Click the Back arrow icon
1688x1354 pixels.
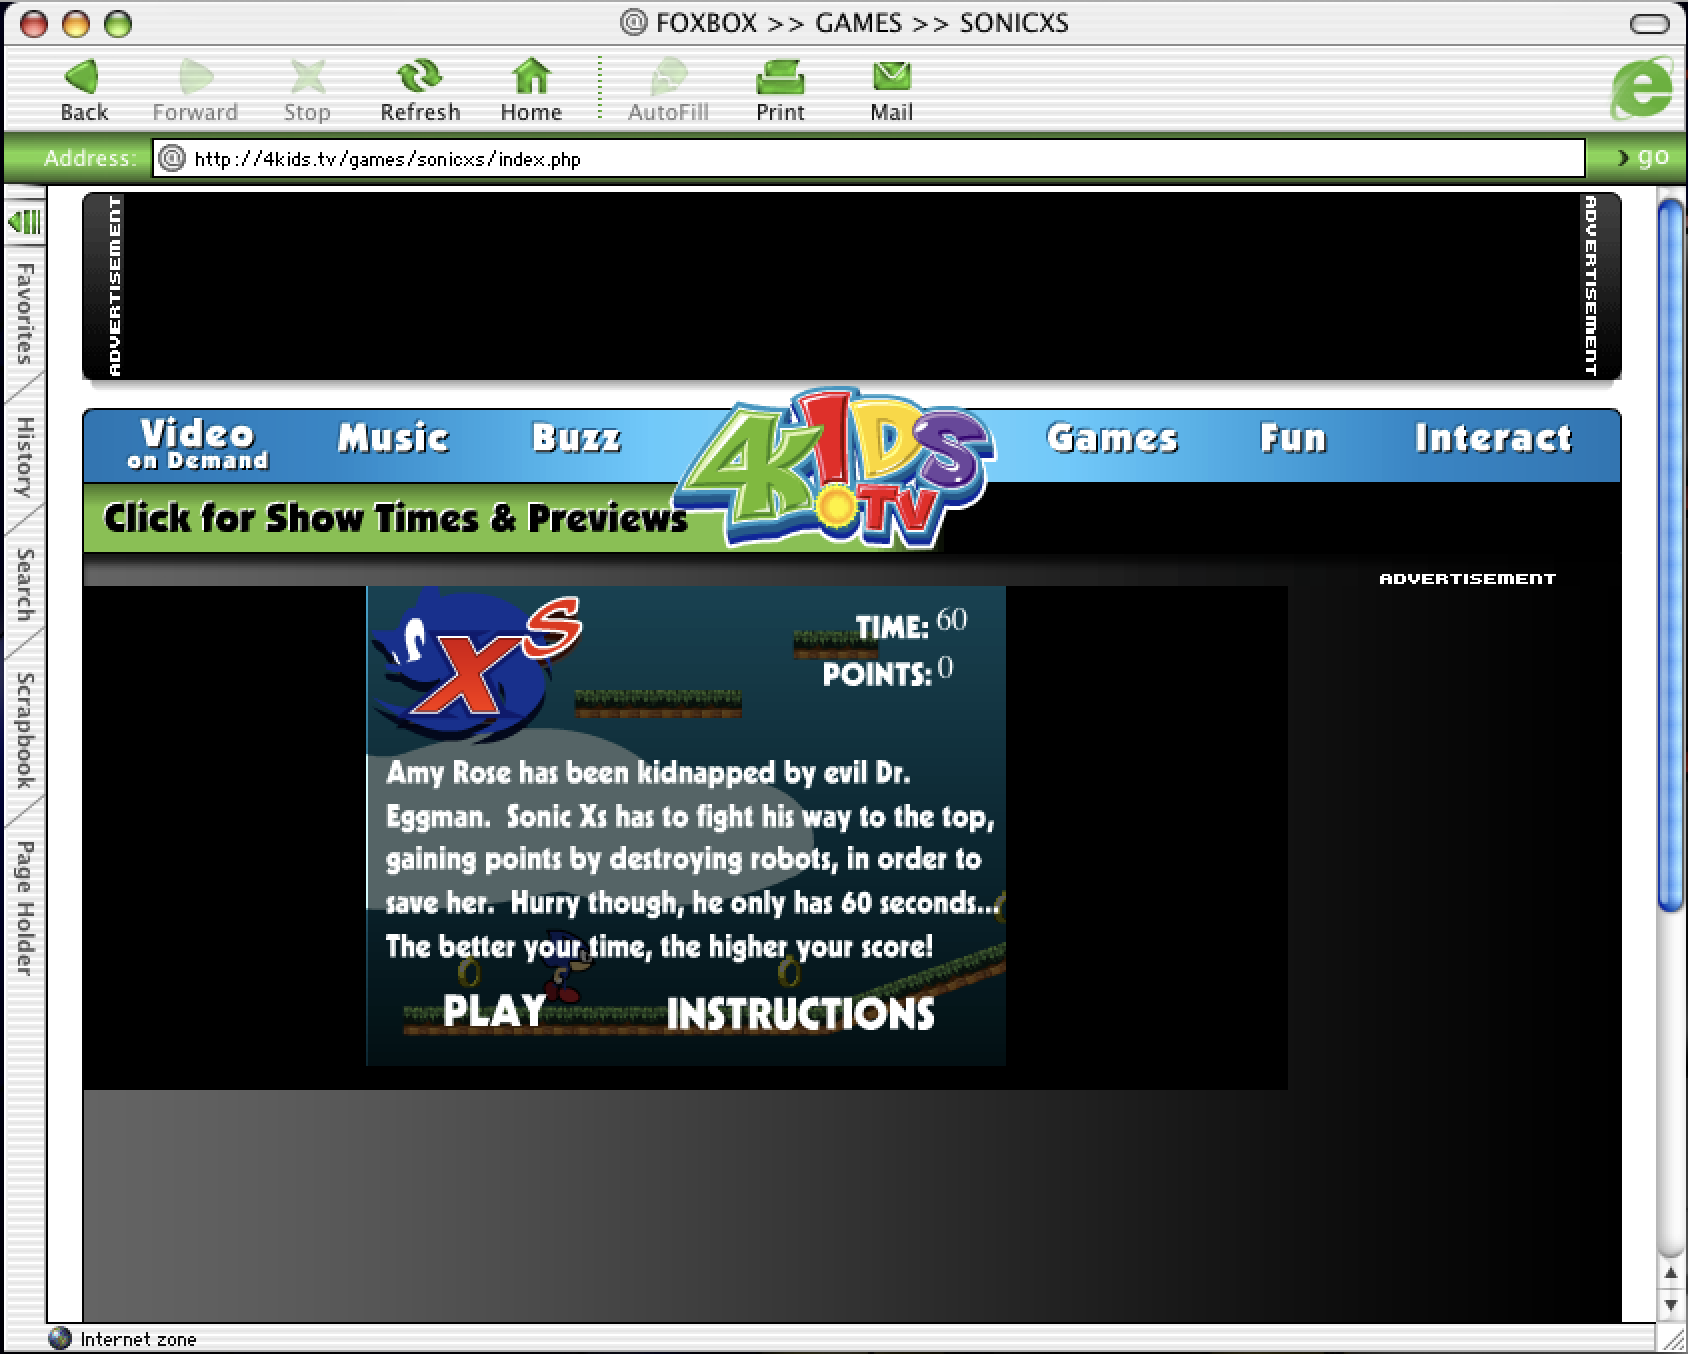coord(83,77)
